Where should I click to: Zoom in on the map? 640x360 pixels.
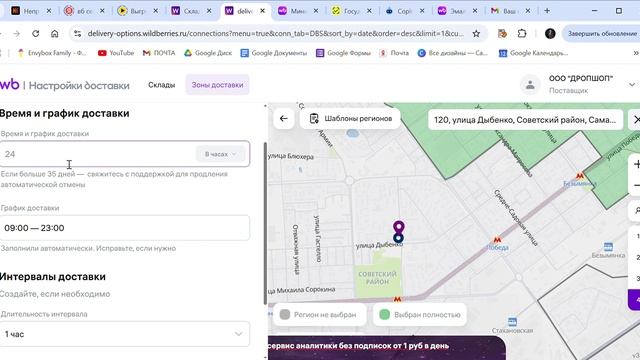click(636, 164)
